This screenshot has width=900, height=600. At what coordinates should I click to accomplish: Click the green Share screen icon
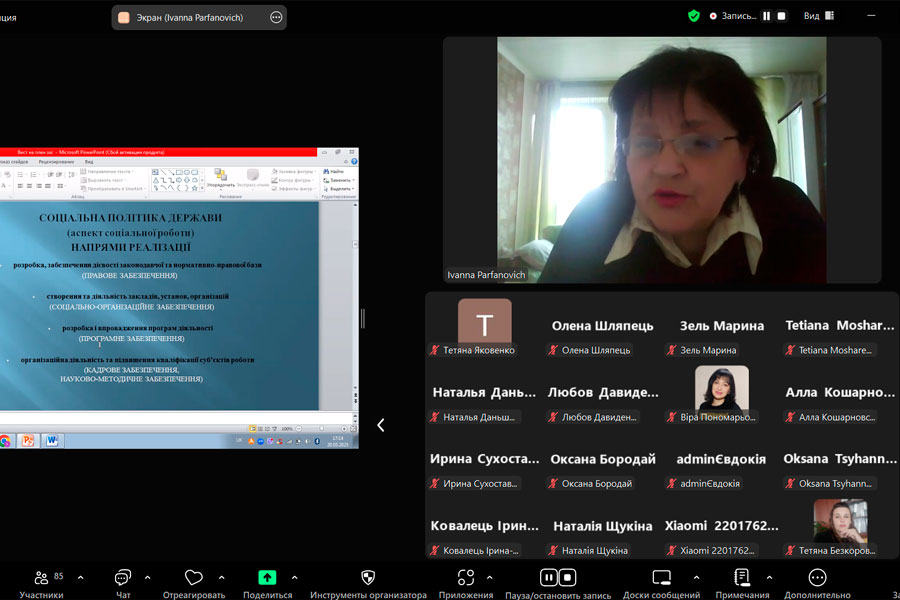[267, 578]
